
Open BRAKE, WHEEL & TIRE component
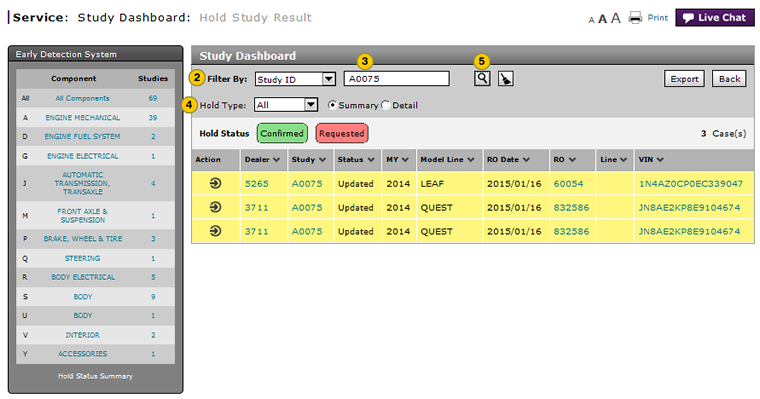[82, 239]
